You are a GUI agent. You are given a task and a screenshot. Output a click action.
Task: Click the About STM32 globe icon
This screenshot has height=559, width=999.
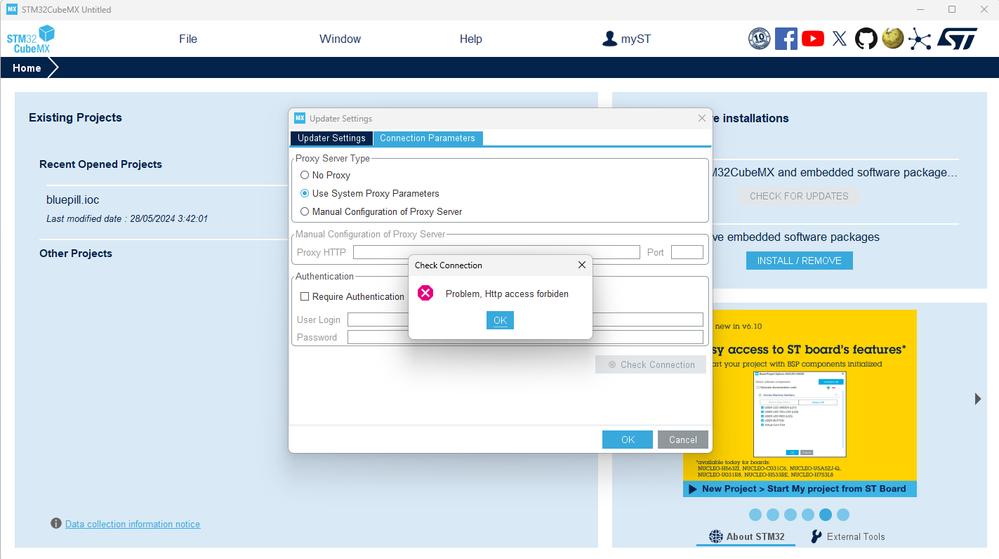(716, 536)
